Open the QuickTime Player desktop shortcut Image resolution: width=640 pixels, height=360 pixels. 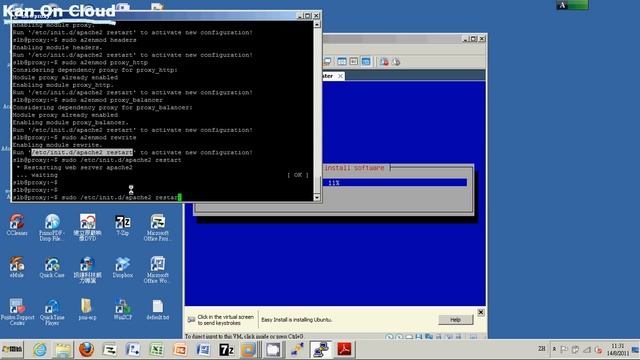(52, 312)
